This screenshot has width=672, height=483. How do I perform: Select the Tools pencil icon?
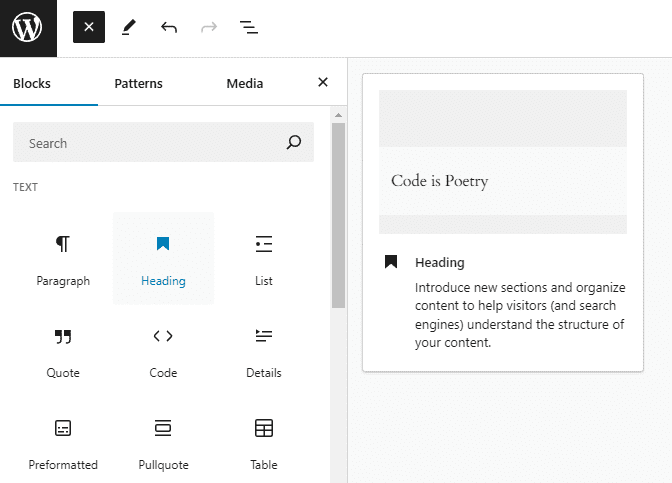(129, 28)
